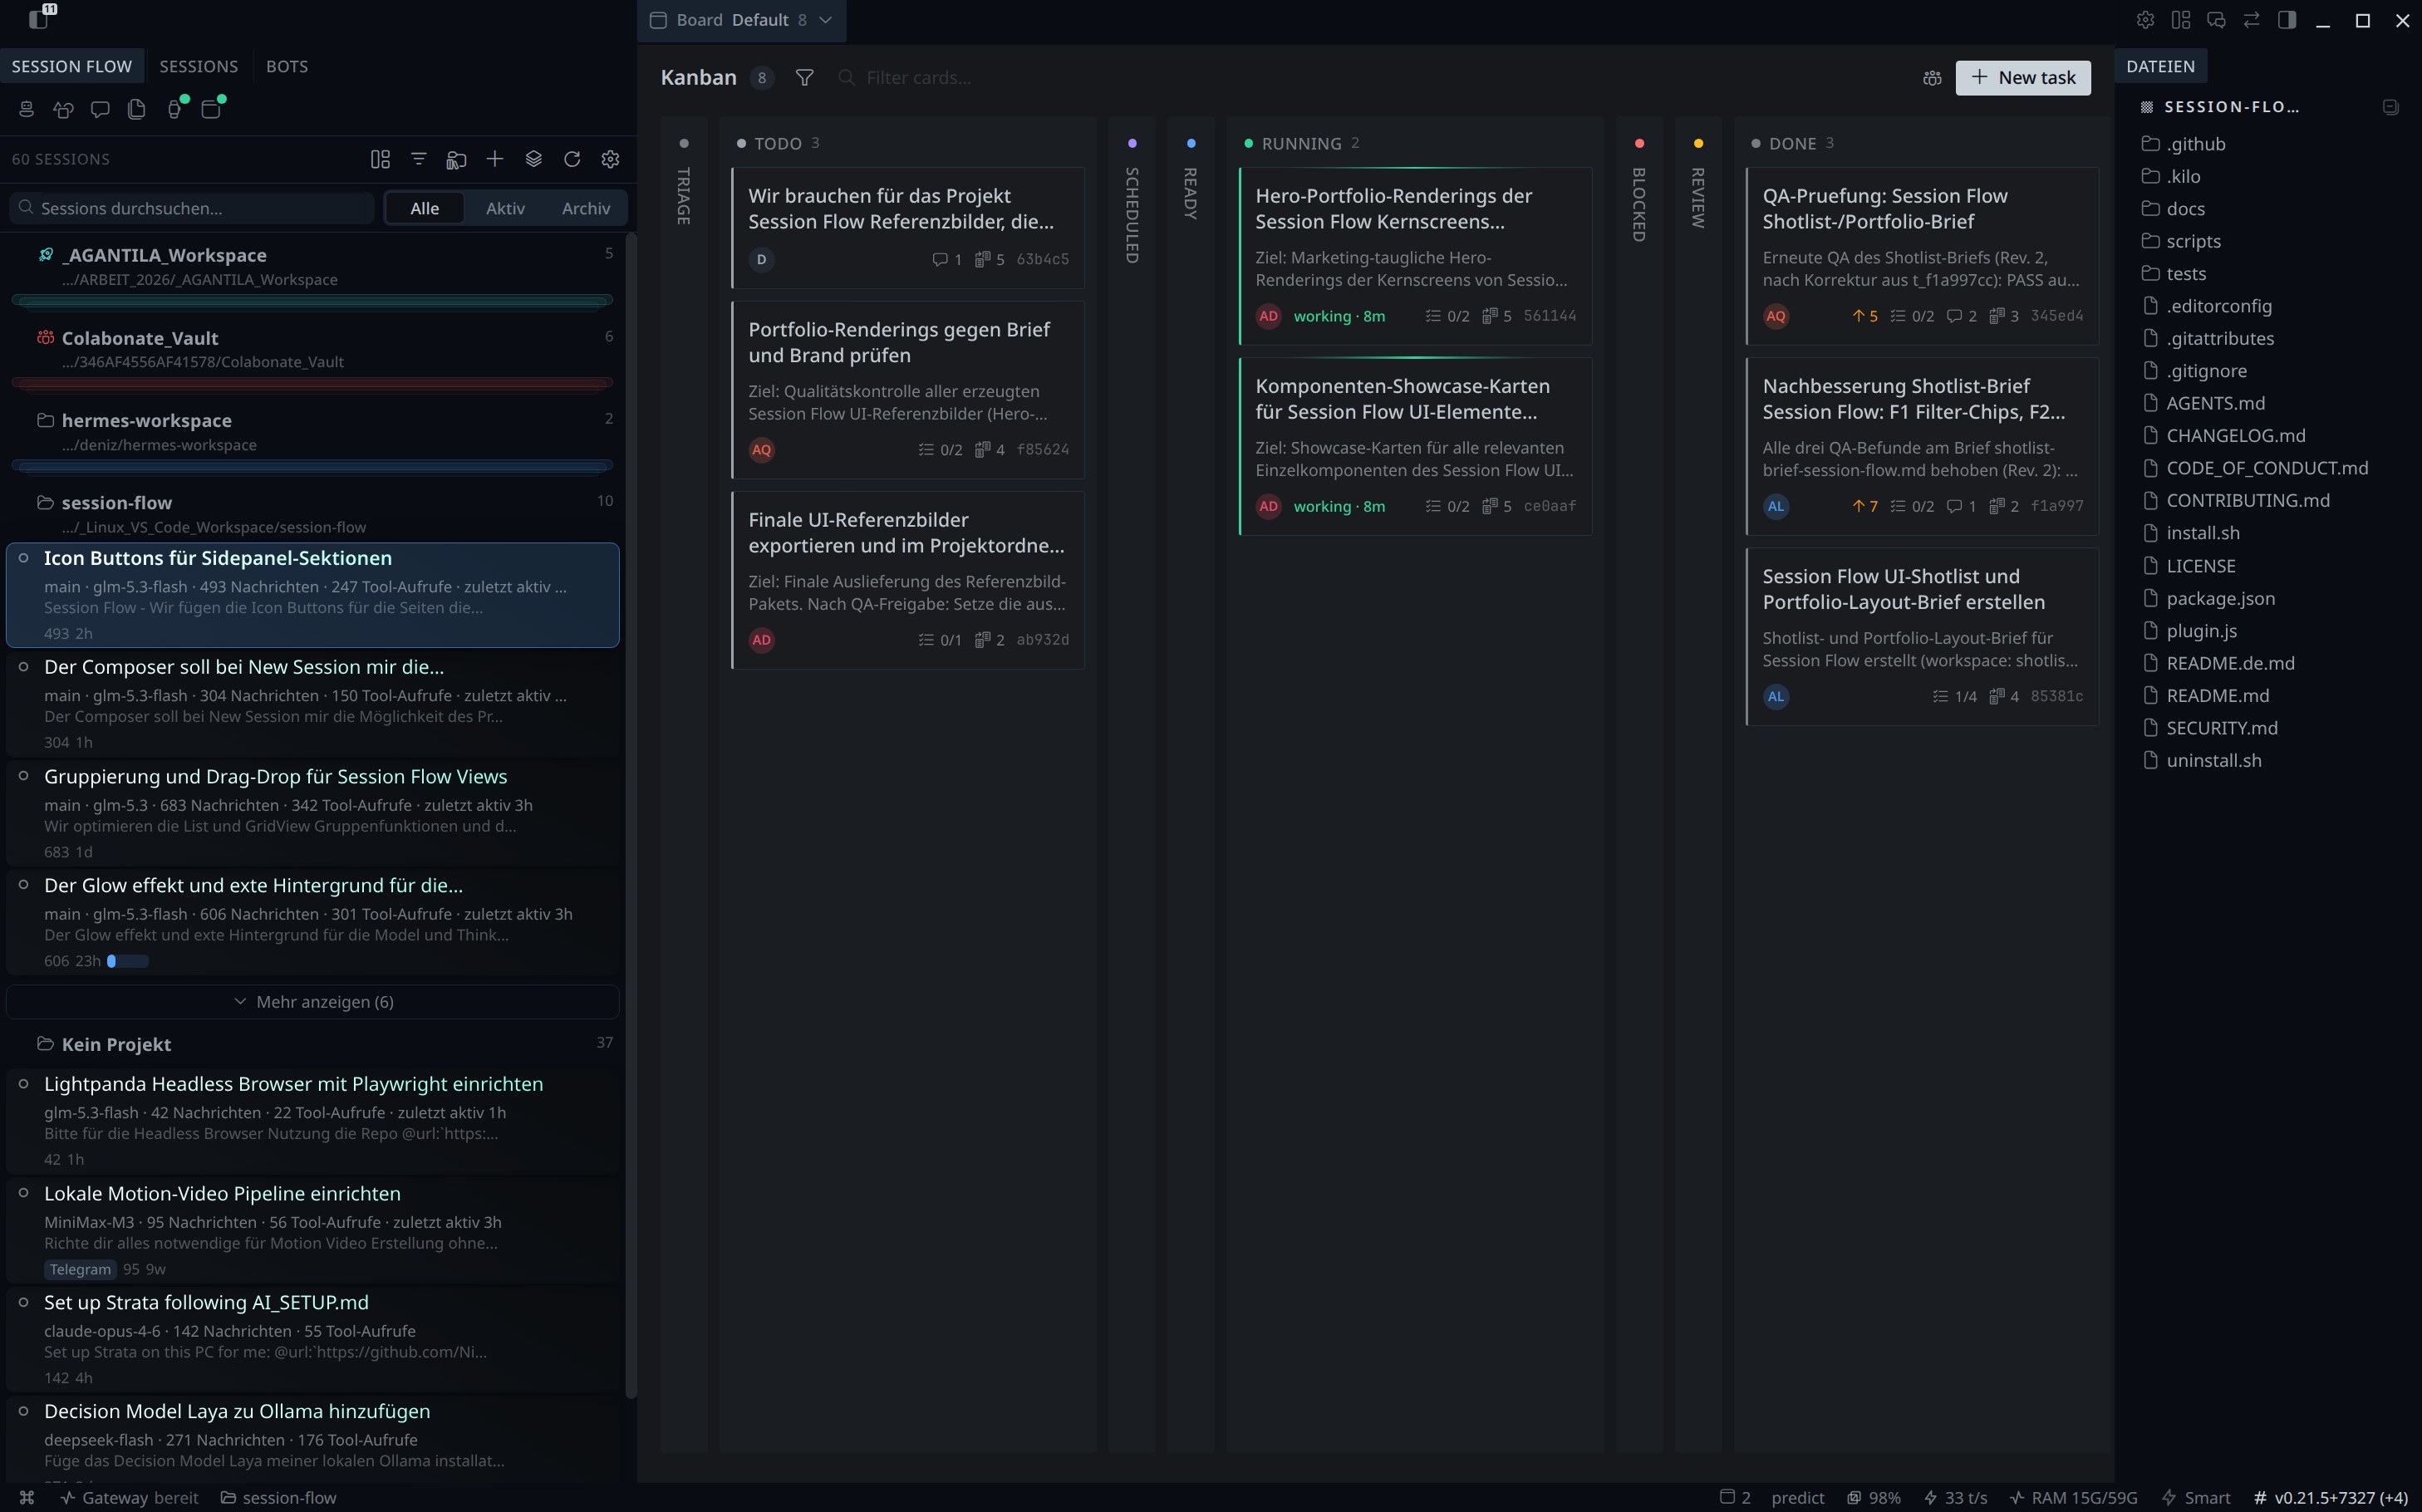Open the sessions sort filter icon
The height and width of the screenshot is (1512, 2422).
point(419,159)
